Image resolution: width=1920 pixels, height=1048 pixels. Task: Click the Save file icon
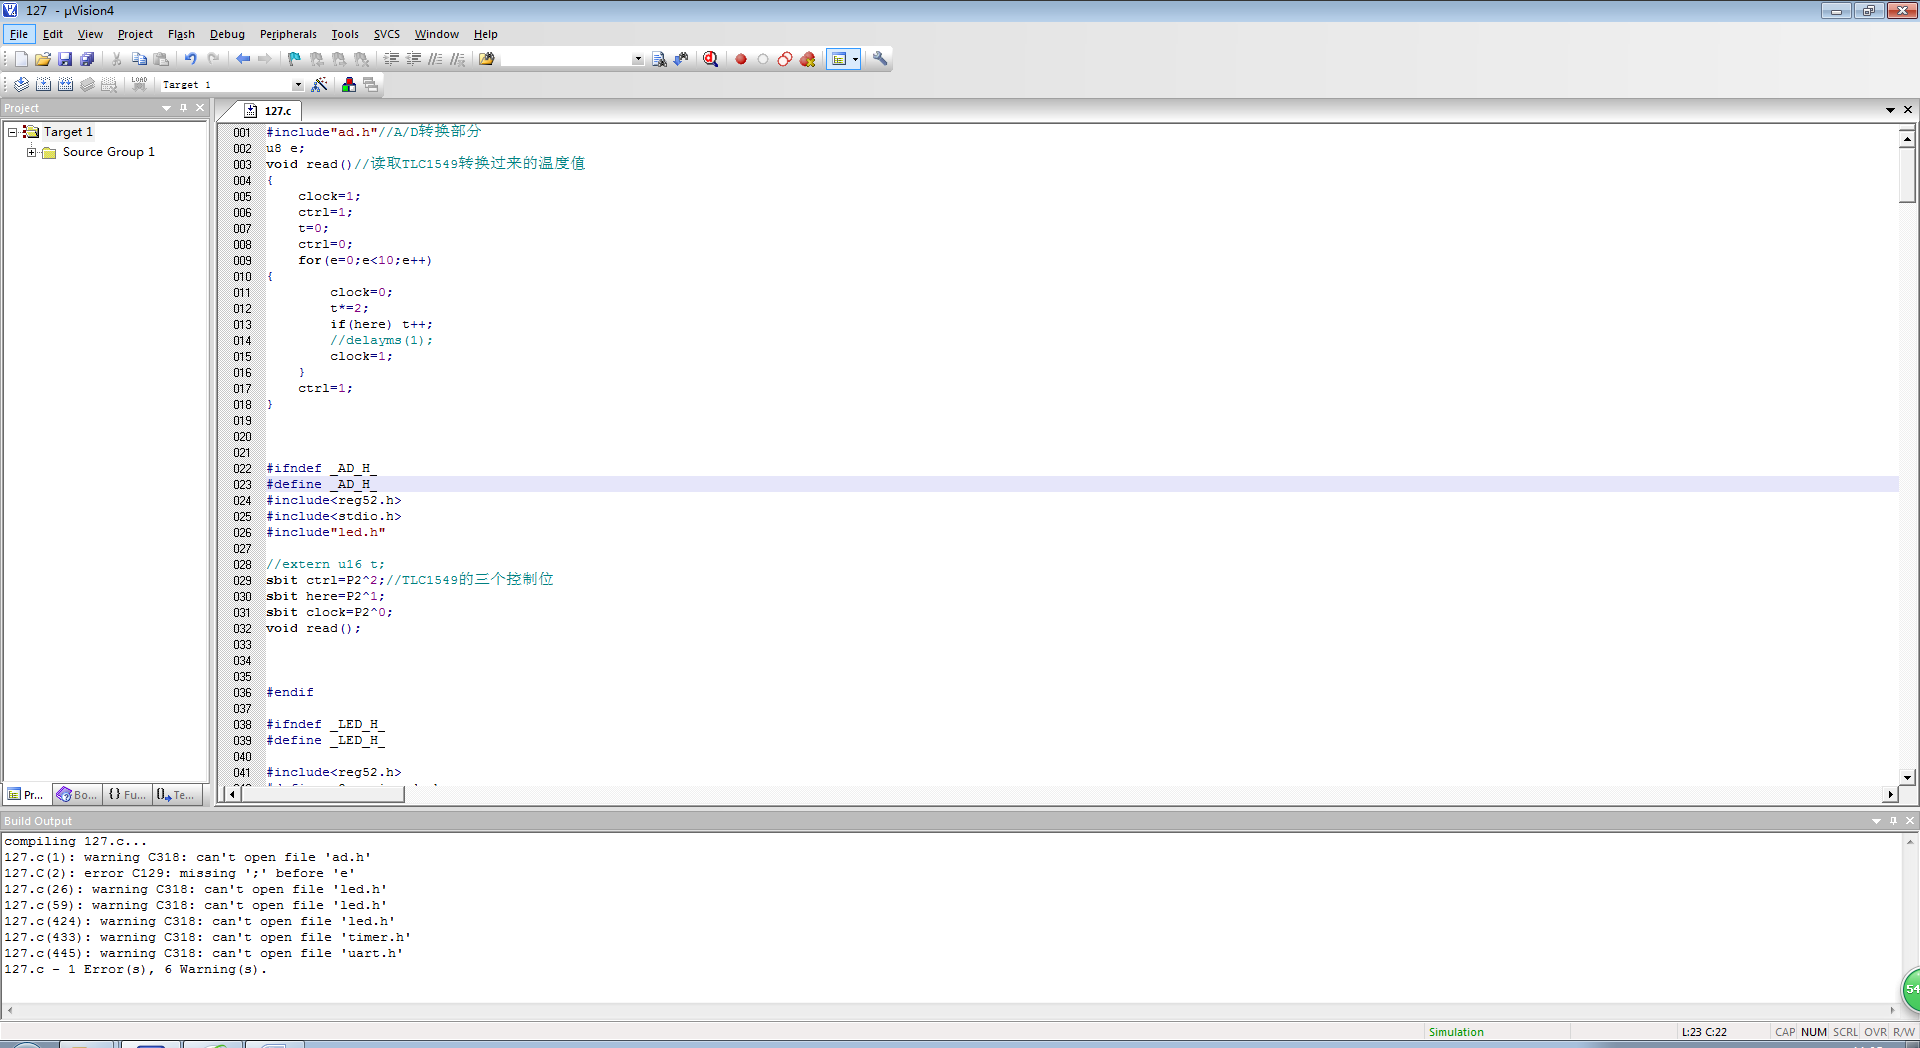[65, 59]
